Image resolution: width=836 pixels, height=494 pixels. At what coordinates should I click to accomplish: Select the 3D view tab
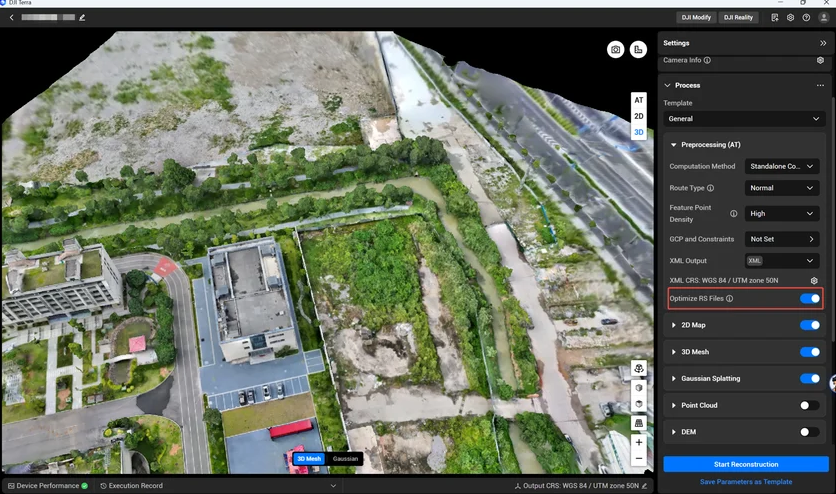[x=639, y=132]
